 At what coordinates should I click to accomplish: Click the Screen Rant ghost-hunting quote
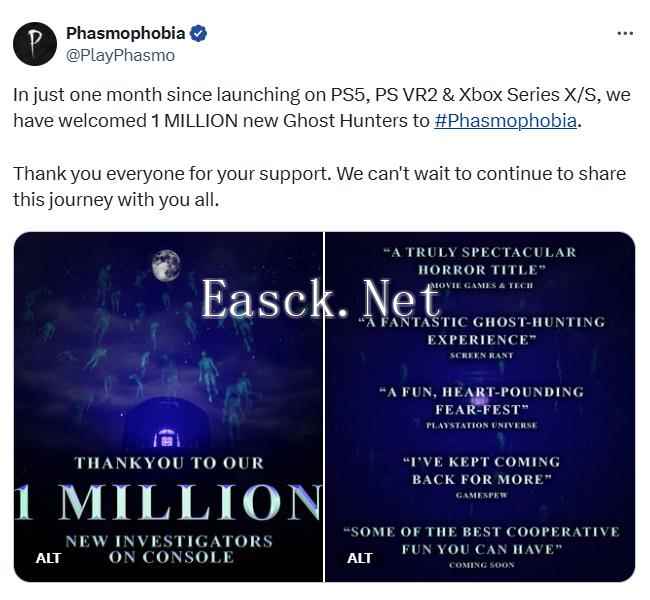point(480,330)
